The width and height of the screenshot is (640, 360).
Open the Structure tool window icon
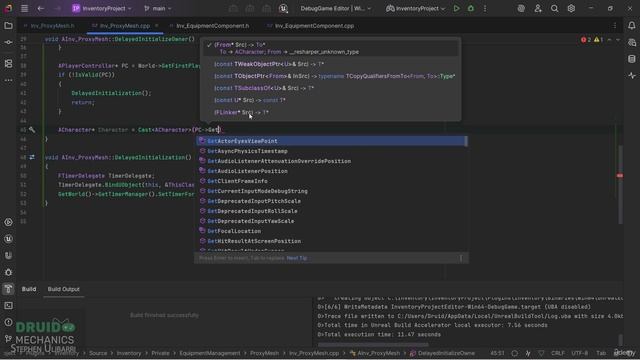[x=8, y=64]
